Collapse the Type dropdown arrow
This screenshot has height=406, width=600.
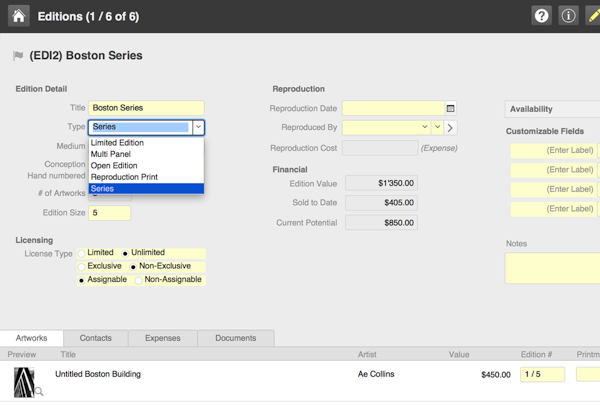pos(198,127)
